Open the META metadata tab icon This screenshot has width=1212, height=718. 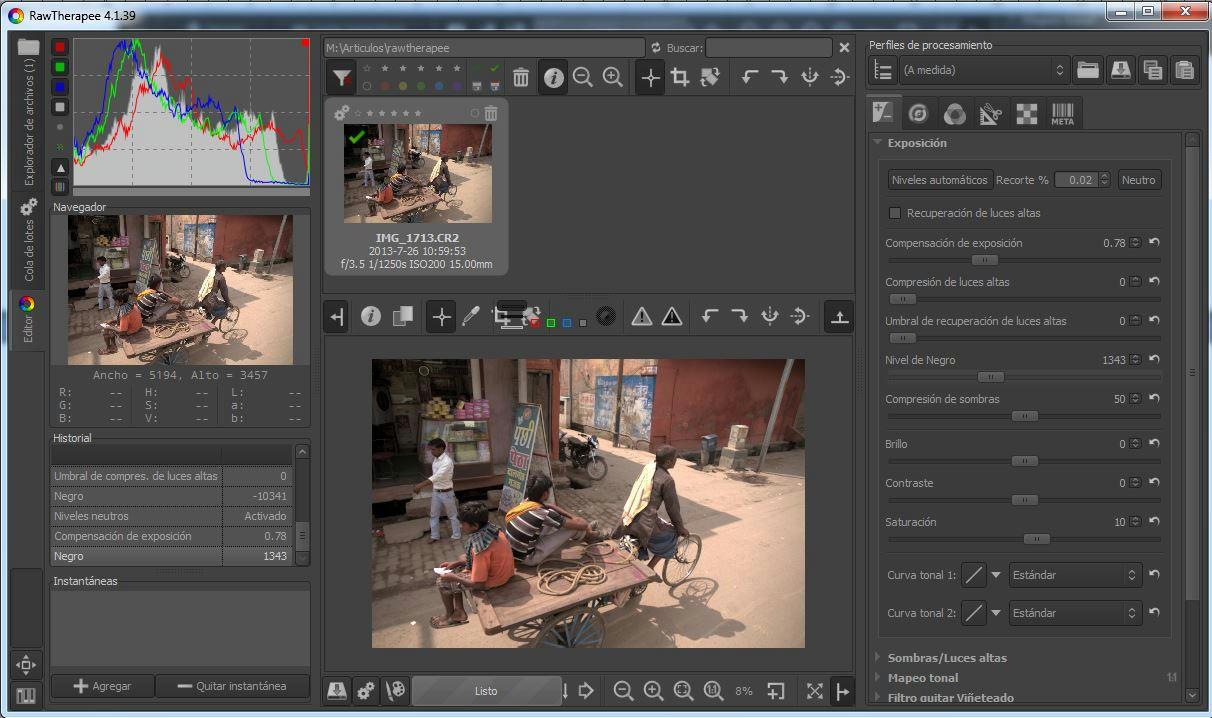[1062, 114]
